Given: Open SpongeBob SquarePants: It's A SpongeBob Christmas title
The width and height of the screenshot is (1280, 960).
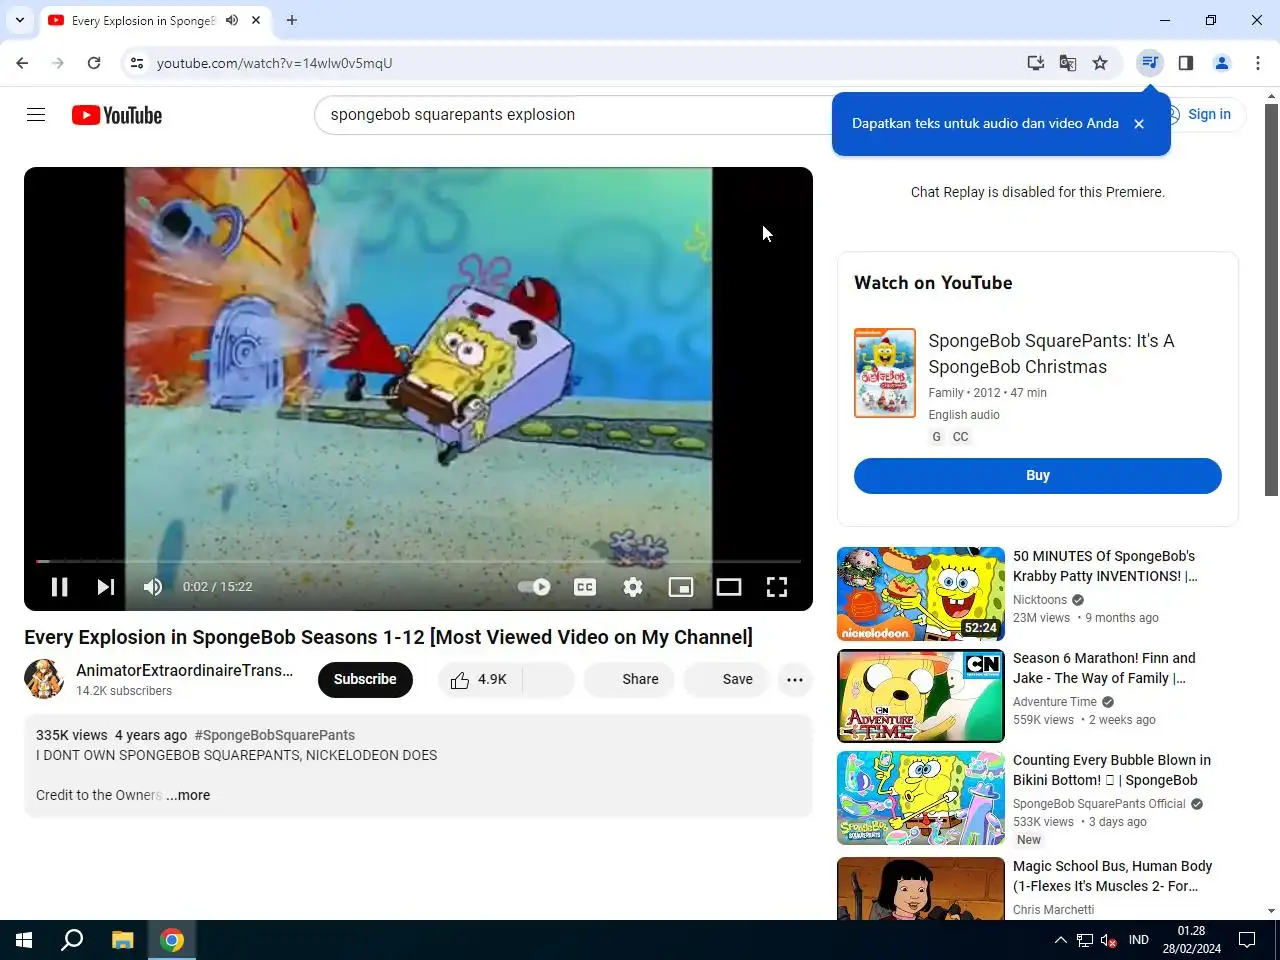Looking at the screenshot, I should pyautogui.click(x=1051, y=354).
